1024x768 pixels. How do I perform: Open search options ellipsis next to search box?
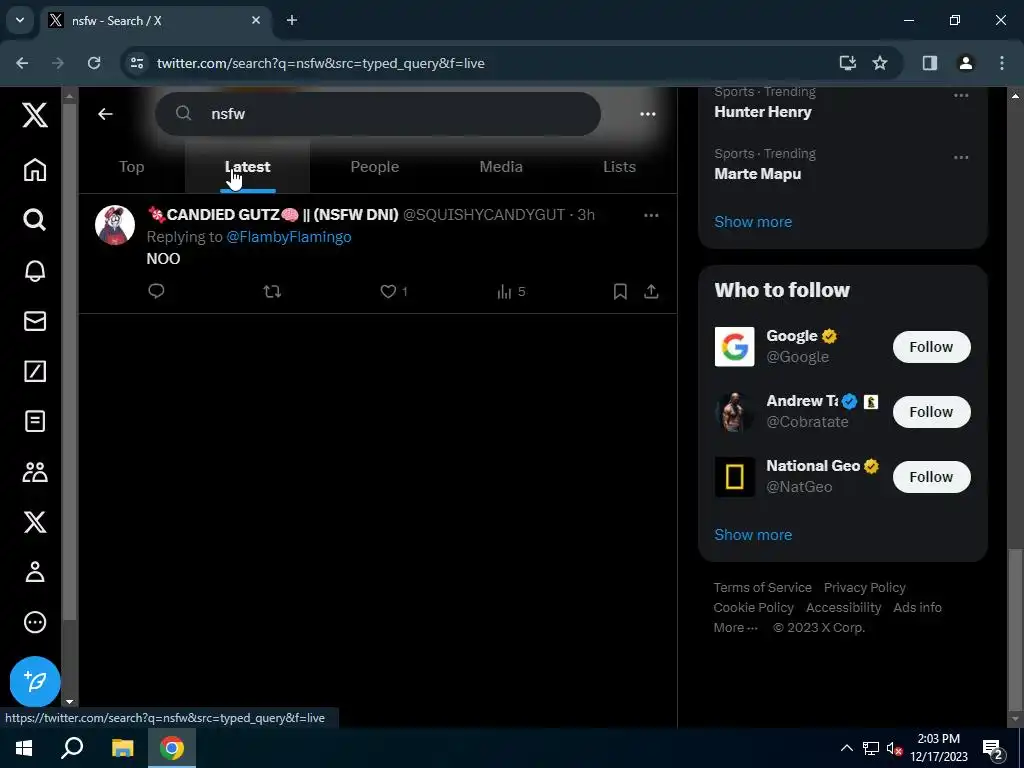coord(647,114)
